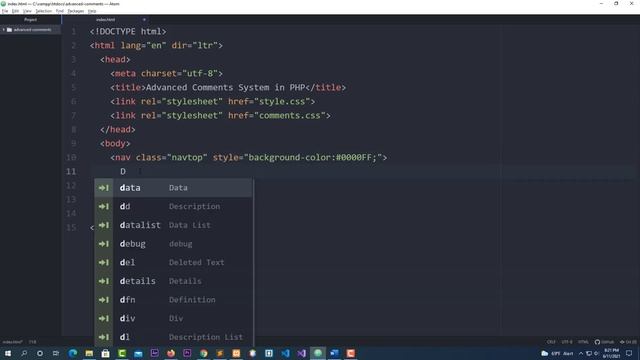This screenshot has width=640, height=360.
Task: Close the index.html tab
Action: (144, 20)
